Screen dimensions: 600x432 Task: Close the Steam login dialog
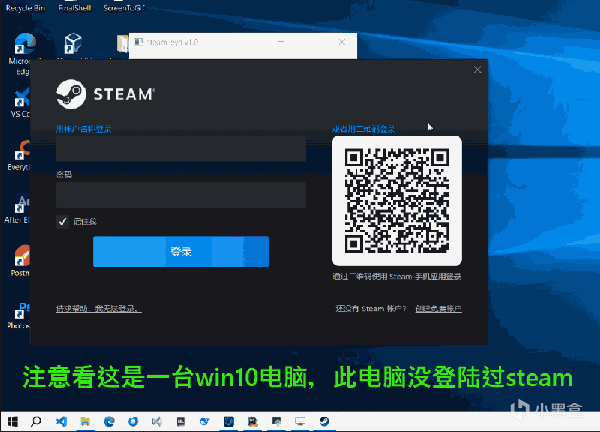point(477,70)
